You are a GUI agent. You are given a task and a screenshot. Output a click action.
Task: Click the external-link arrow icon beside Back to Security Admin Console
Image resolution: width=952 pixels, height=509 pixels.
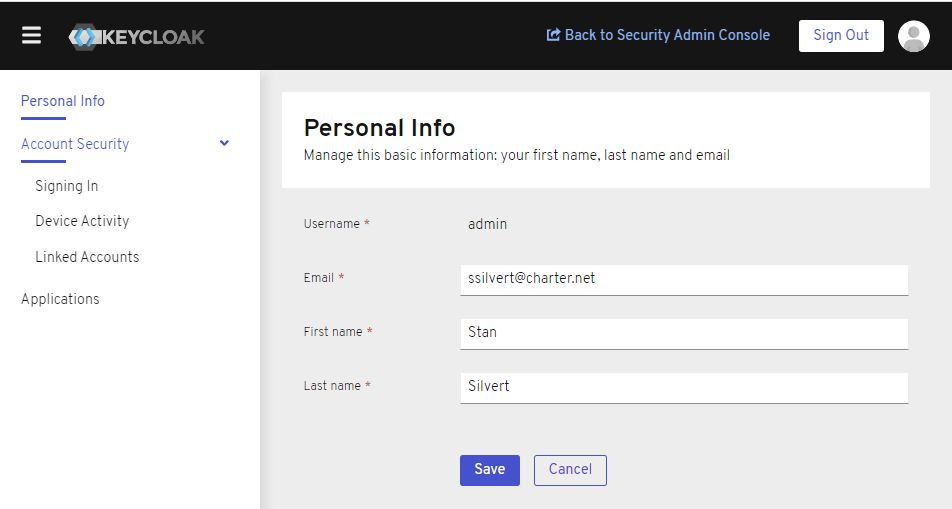[553, 35]
